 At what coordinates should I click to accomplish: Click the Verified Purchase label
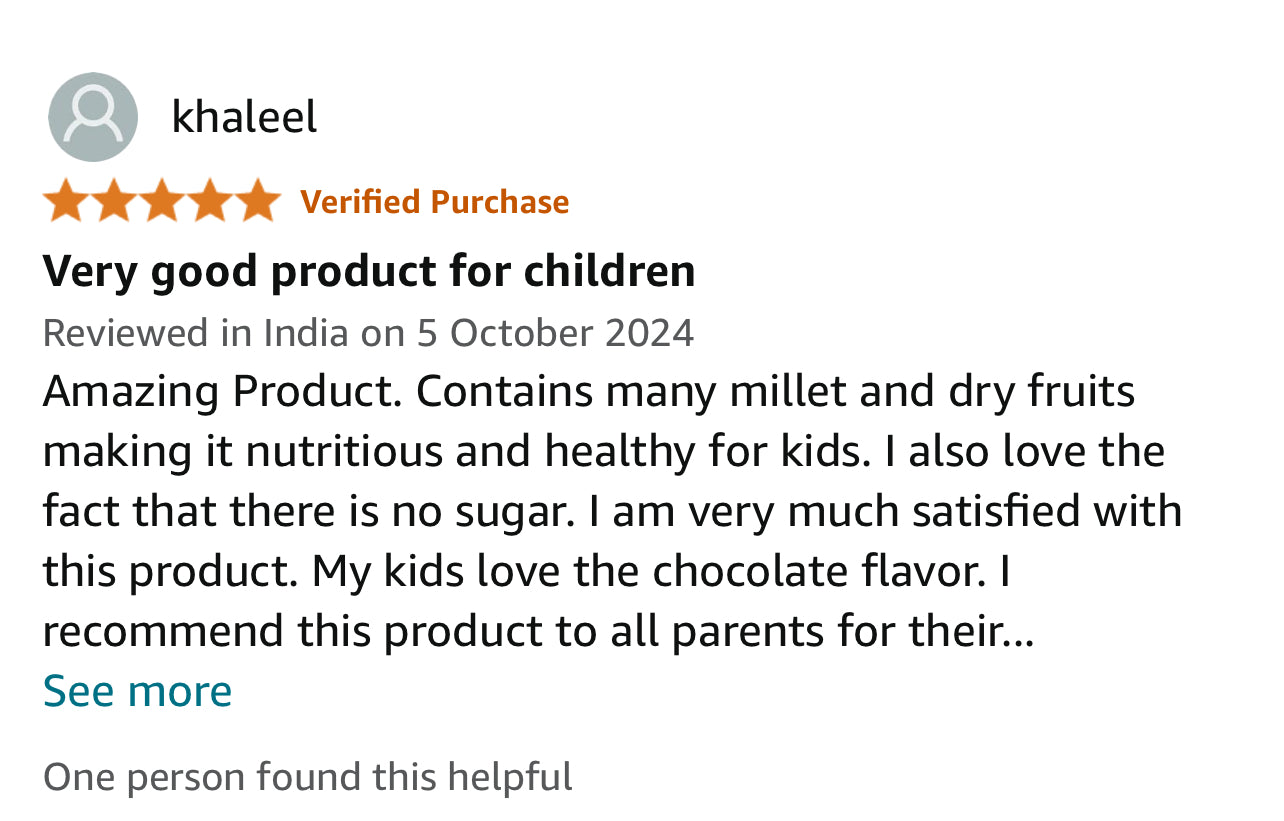(x=435, y=202)
